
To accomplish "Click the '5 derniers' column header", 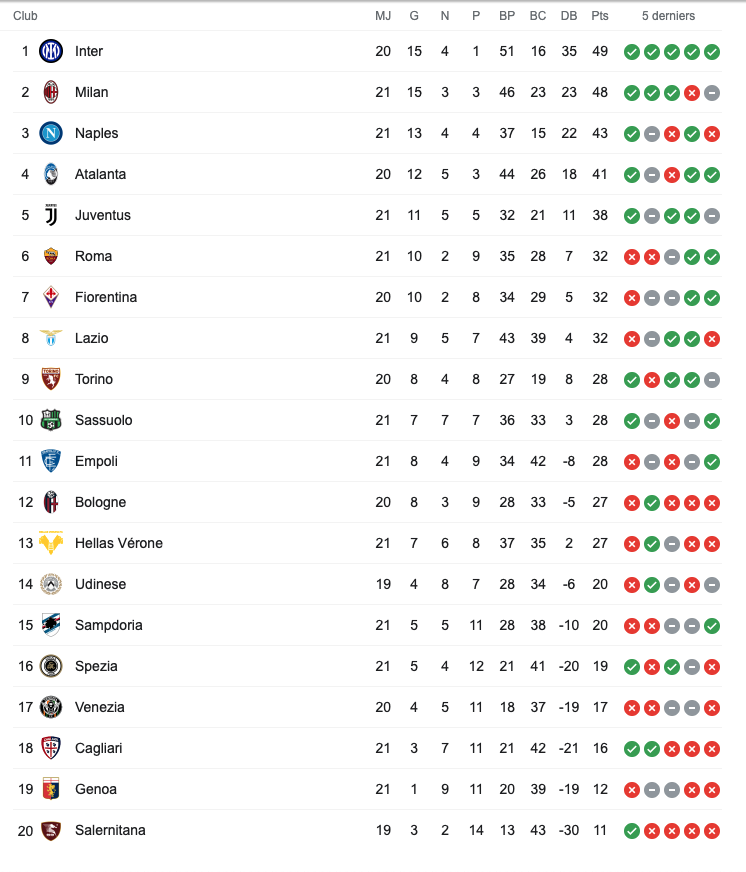I will coord(668,16).
